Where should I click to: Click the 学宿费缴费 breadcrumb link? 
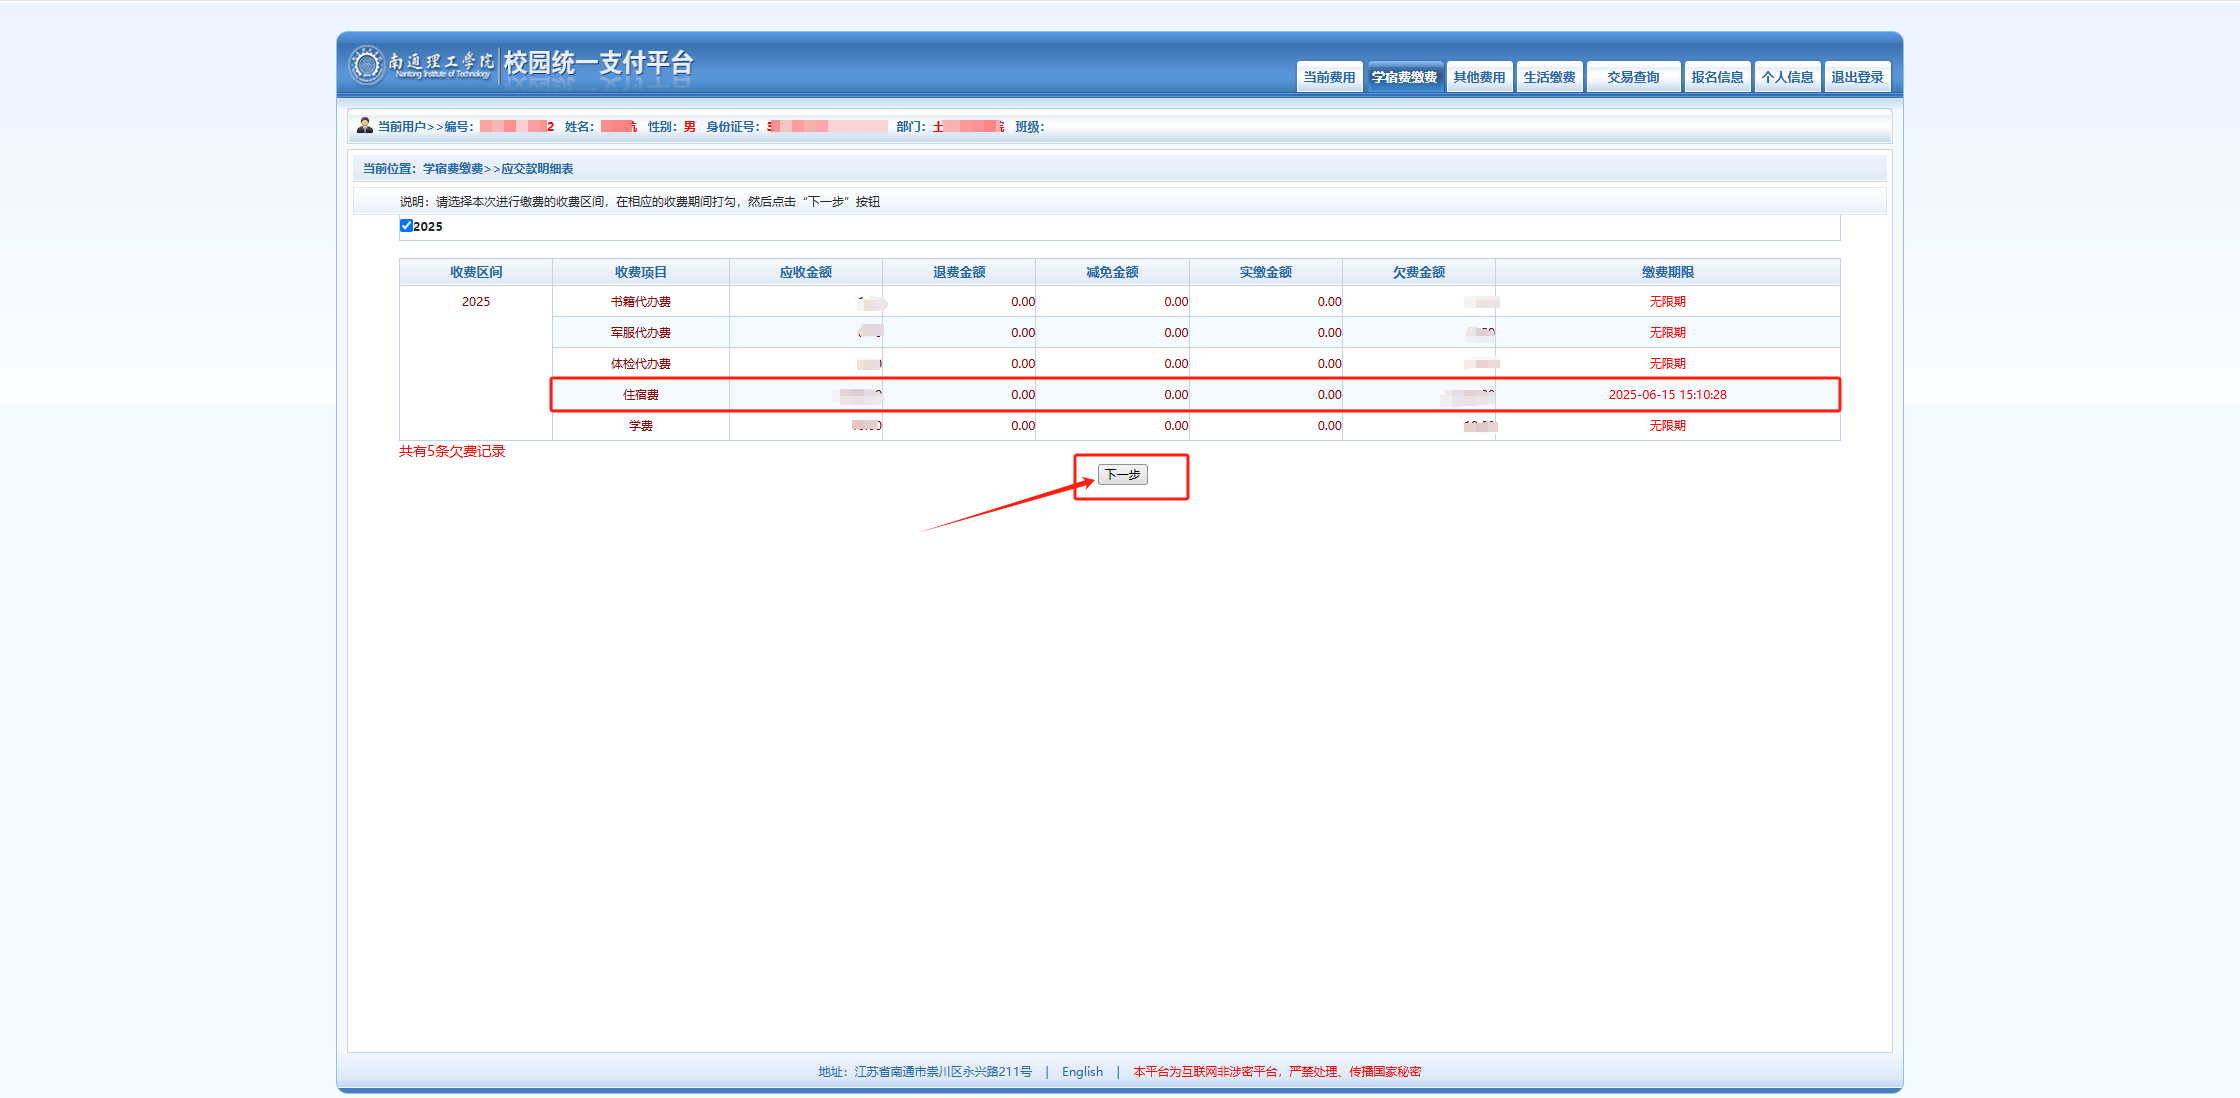point(453,169)
